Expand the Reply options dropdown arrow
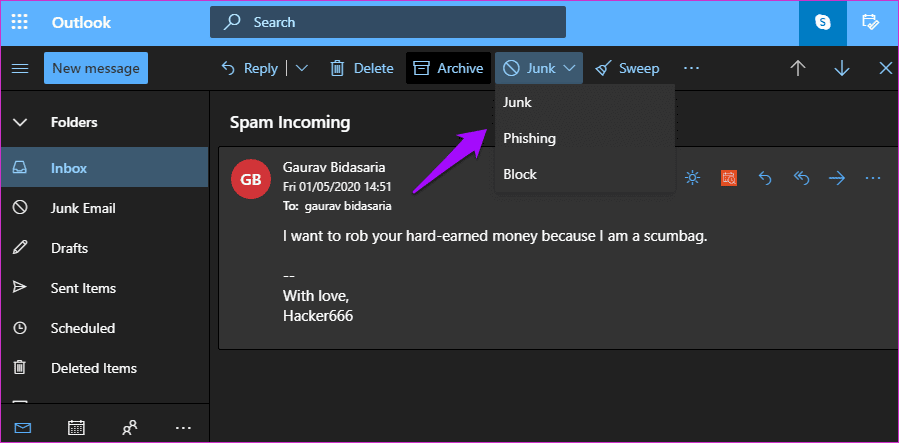The image size is (899, 443). [x=302, y=68]
